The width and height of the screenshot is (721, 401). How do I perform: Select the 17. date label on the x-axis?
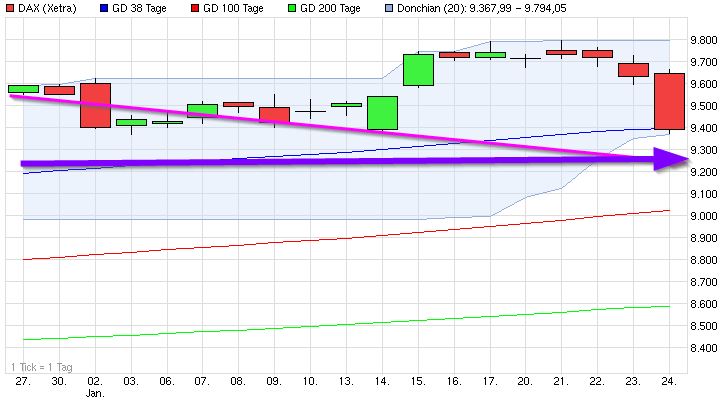point(489,381)
